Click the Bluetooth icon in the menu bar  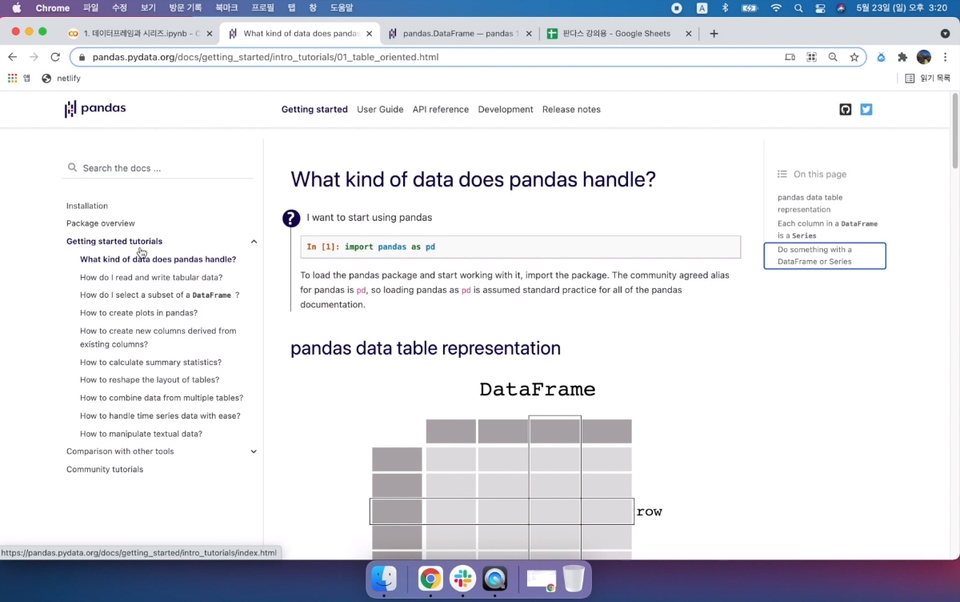[726, 8]
